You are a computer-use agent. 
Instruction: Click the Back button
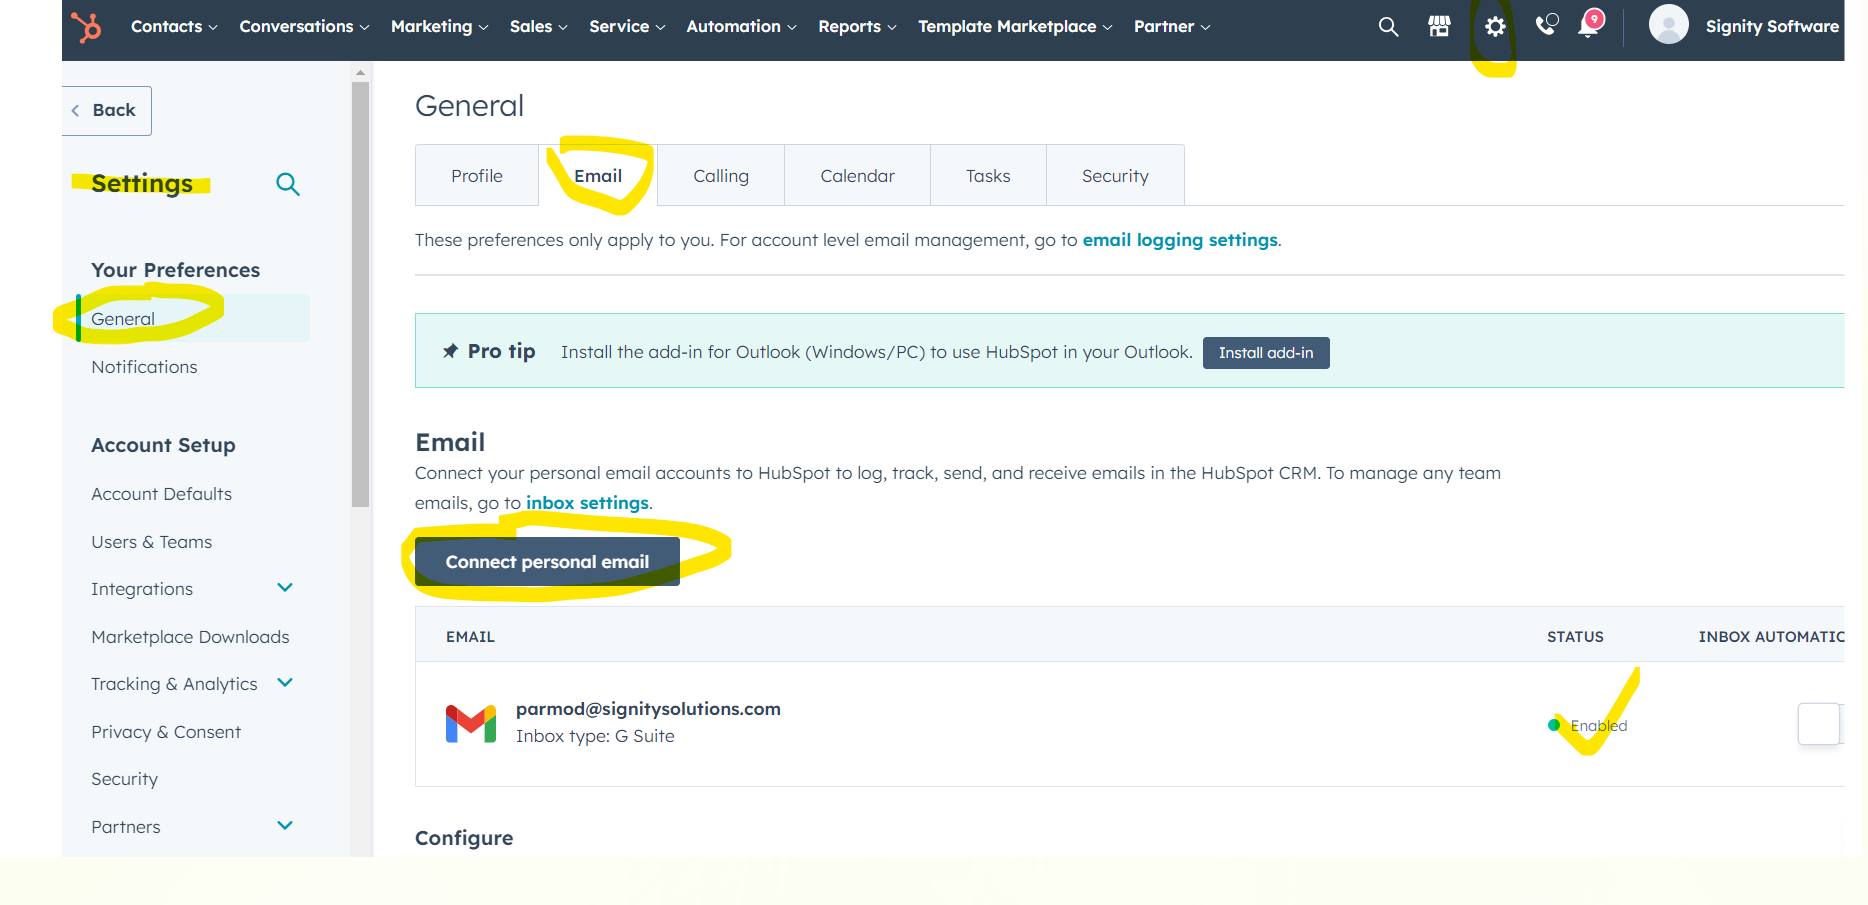107,110
